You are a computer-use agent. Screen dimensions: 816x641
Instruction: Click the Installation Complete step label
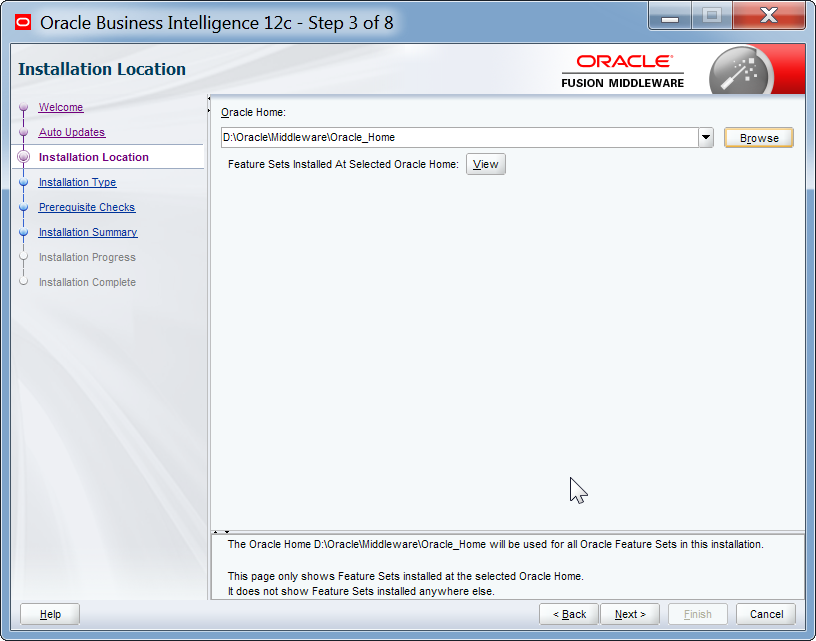(87, 282)
